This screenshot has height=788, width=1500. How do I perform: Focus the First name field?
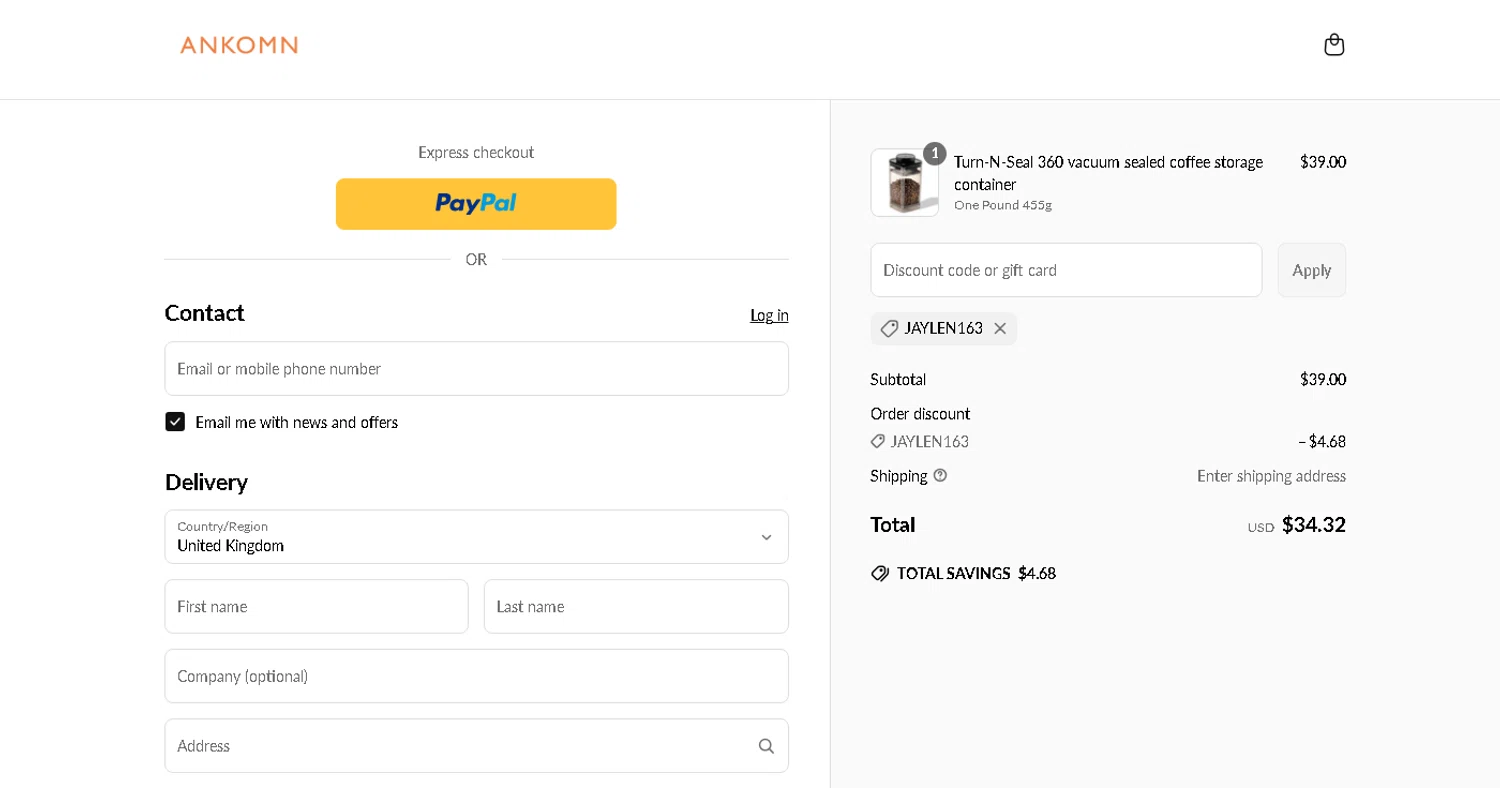316,607
